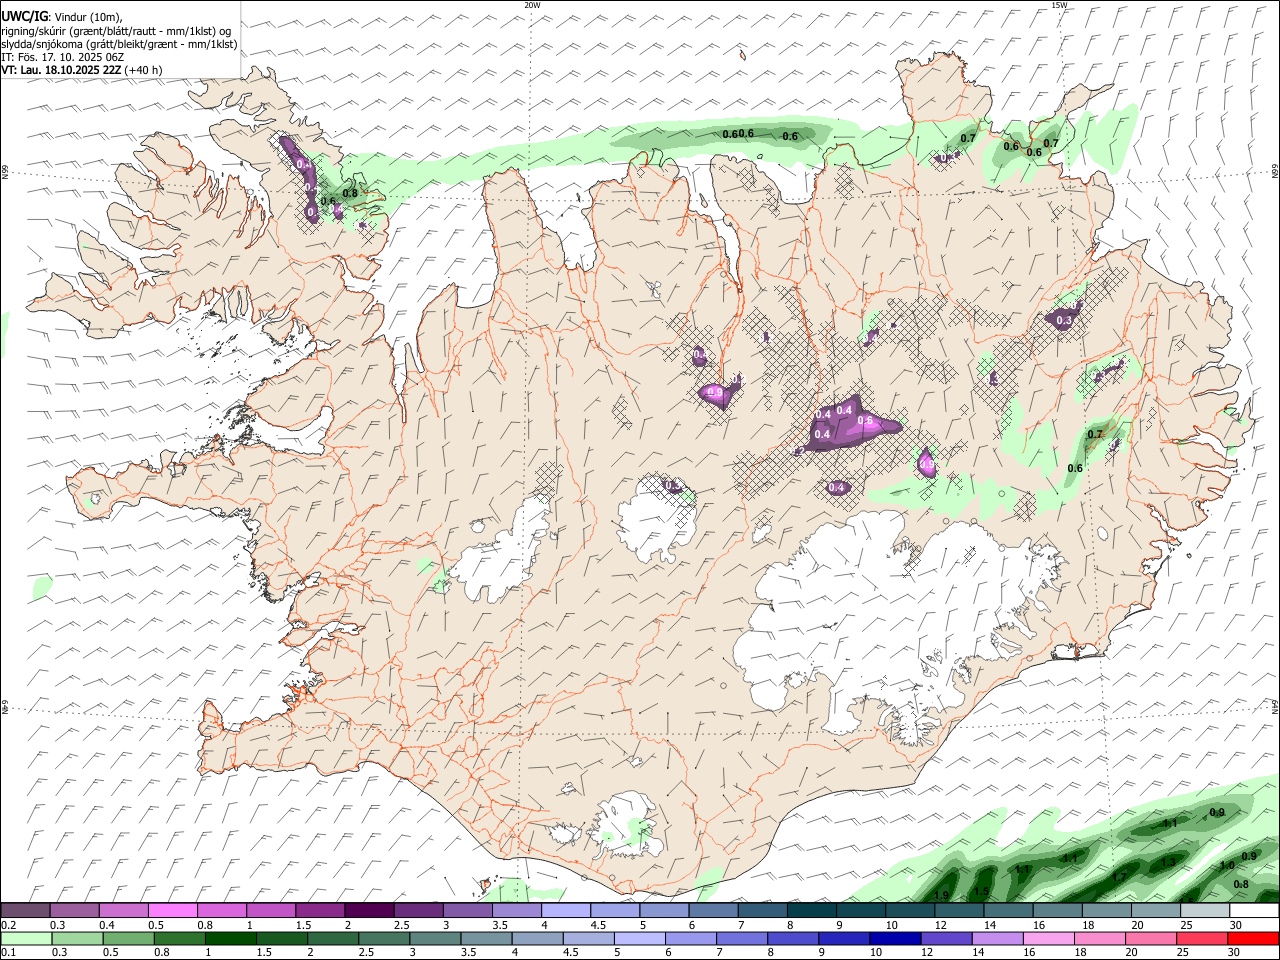Viewport: 1280px width, 960px height.
Task: Click the 1.3 precipitation value offshore southeast
Action: tap(1168, 862)
